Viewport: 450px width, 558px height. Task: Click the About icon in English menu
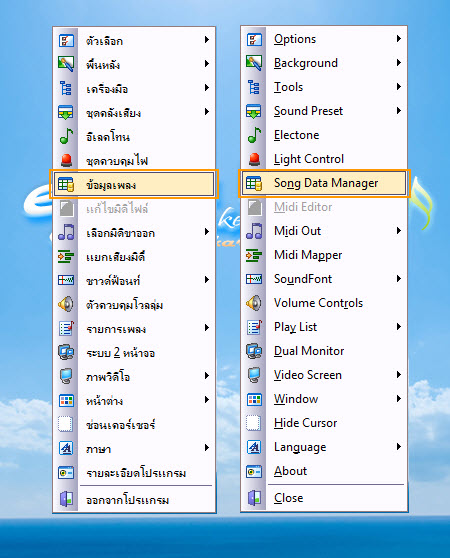[254, 471]
